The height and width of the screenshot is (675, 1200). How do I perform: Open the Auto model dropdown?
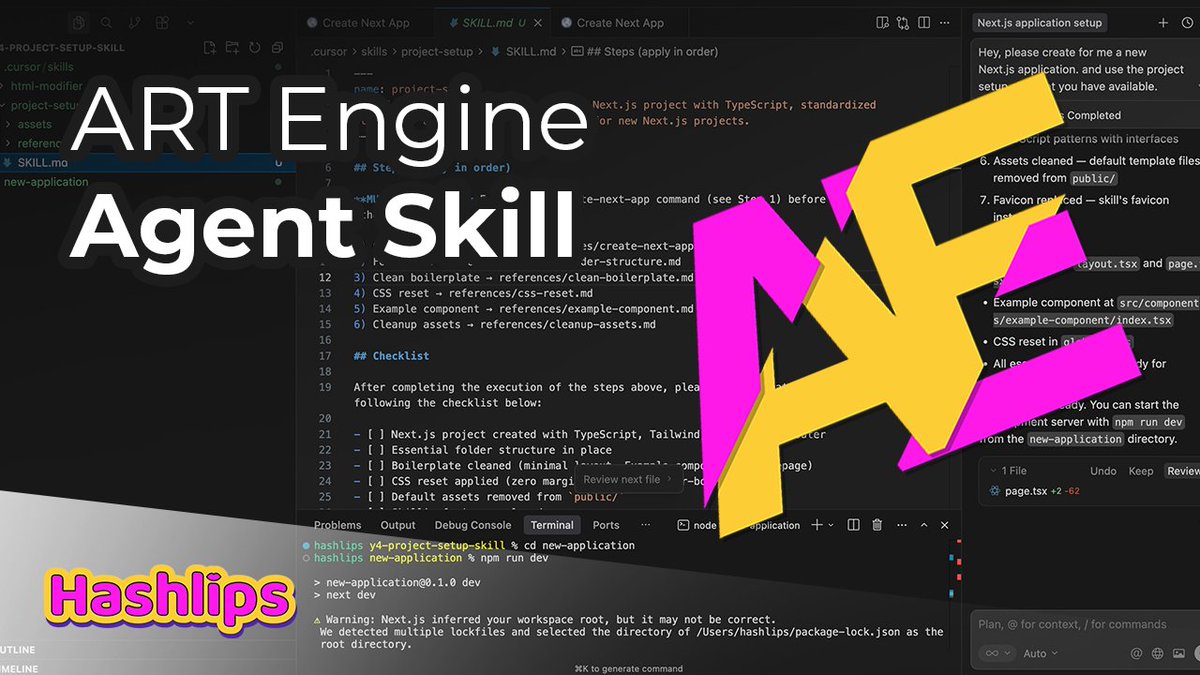1040,653
